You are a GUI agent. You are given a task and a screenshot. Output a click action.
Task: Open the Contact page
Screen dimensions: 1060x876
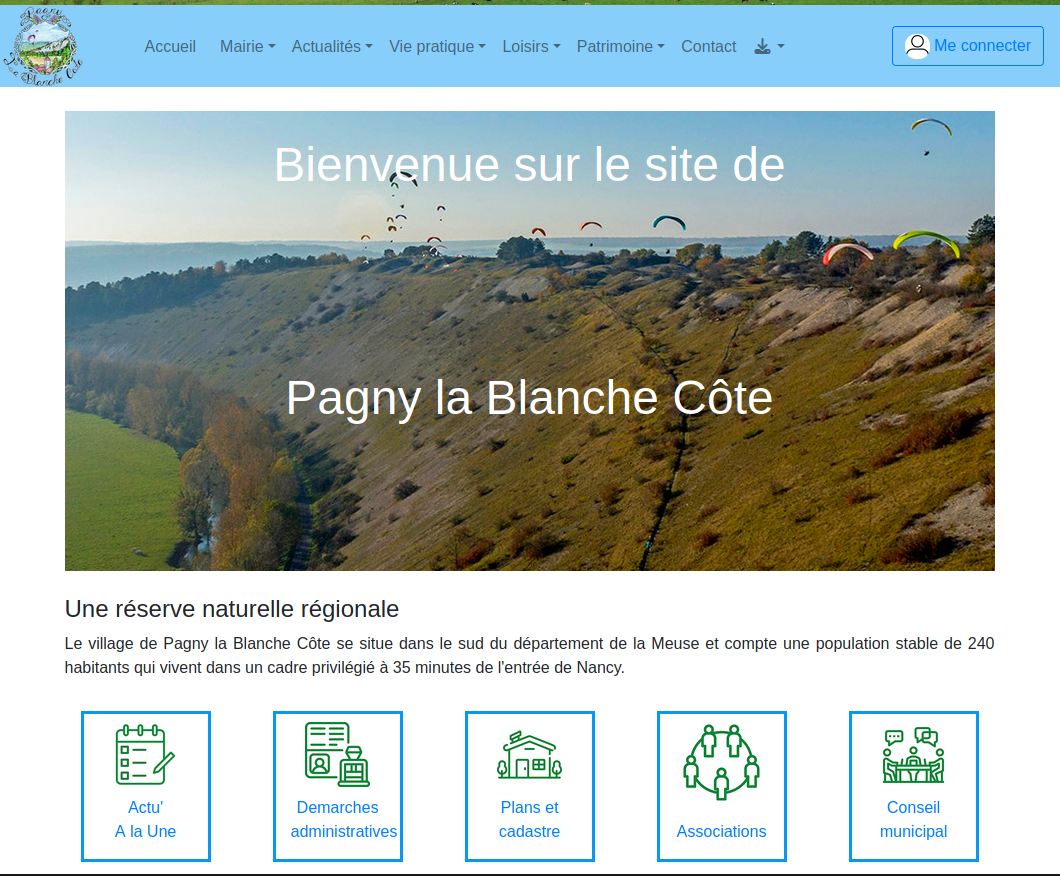(x=708, y=46)
